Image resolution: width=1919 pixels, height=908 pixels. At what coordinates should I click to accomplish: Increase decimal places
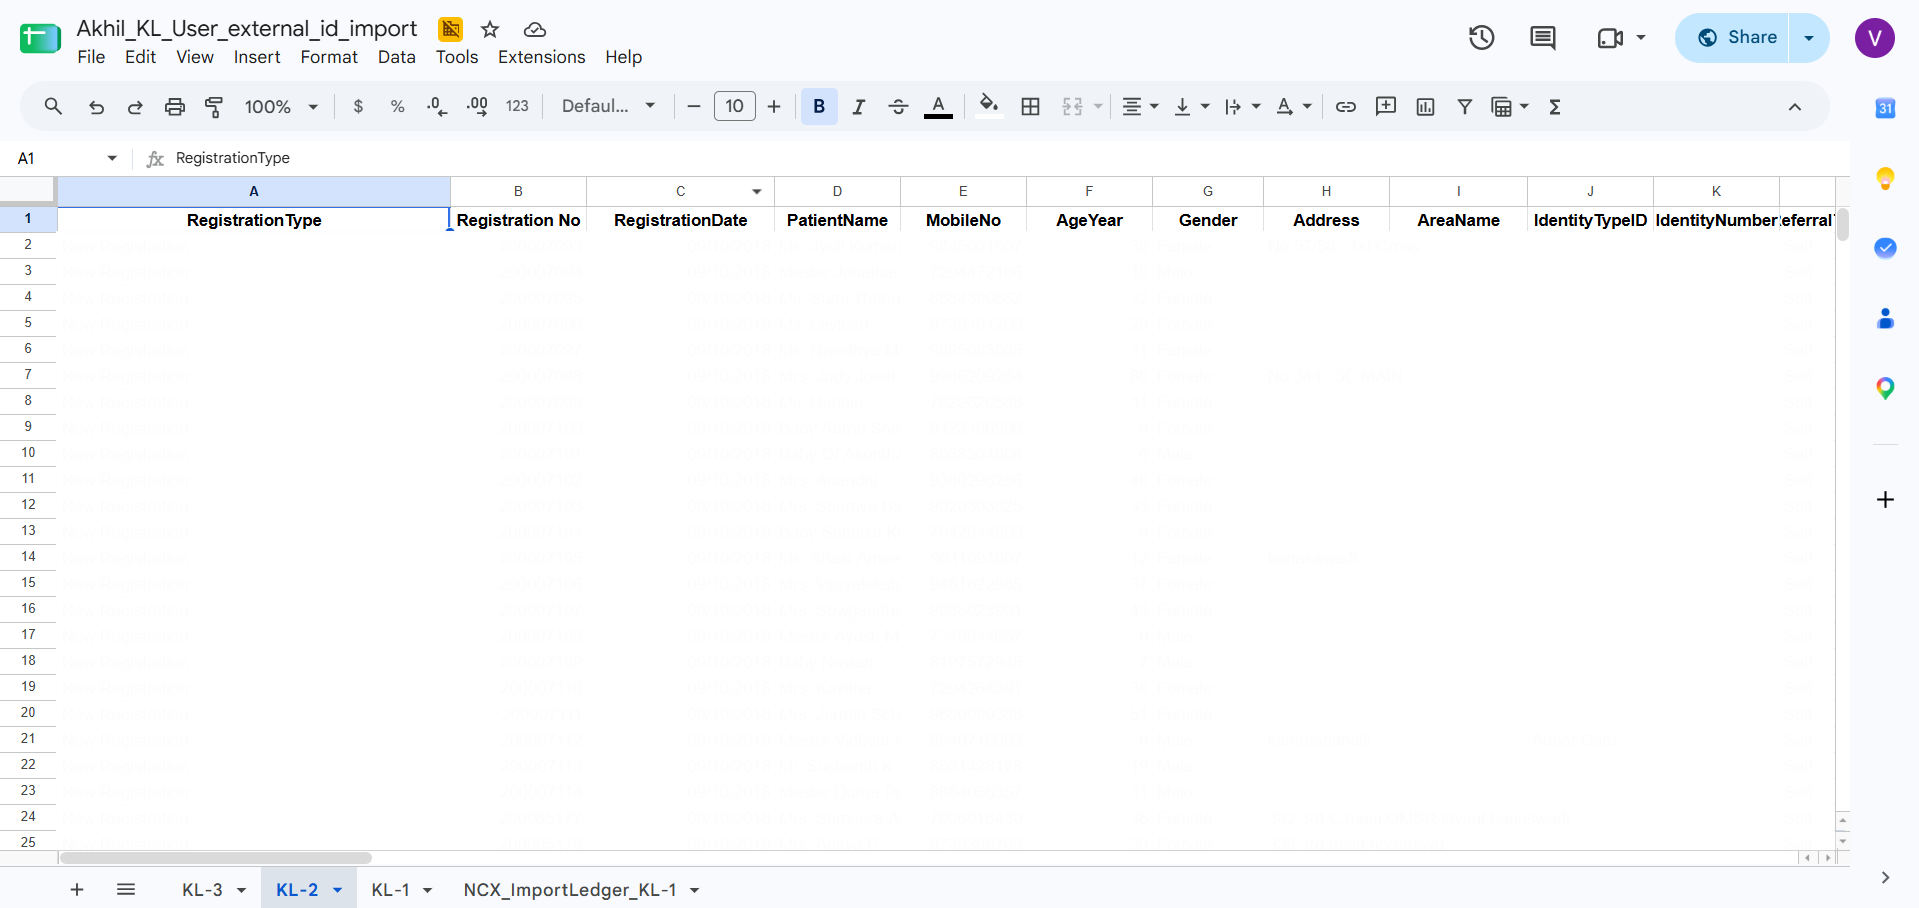(x=477, y=106)
